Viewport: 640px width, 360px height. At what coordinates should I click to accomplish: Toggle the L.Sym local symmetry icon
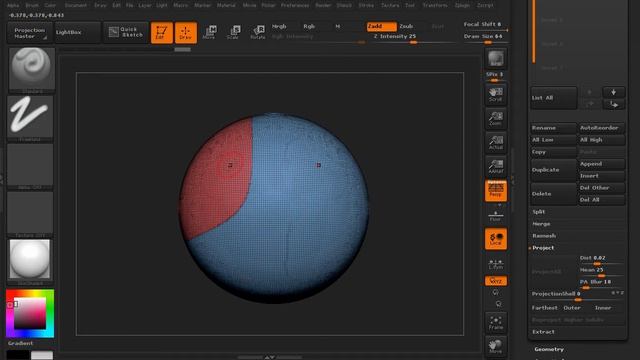[x=496, y=264]
